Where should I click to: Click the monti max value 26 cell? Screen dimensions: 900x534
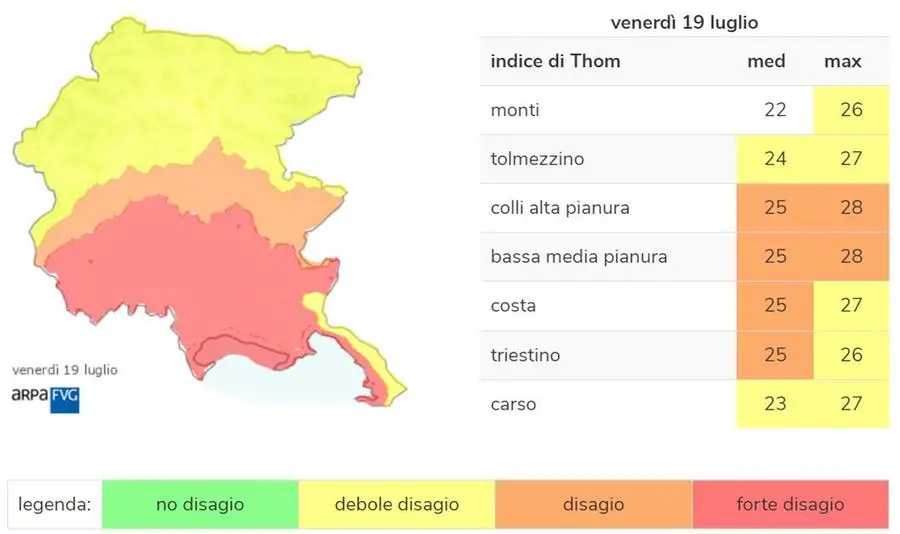(851, 110)
